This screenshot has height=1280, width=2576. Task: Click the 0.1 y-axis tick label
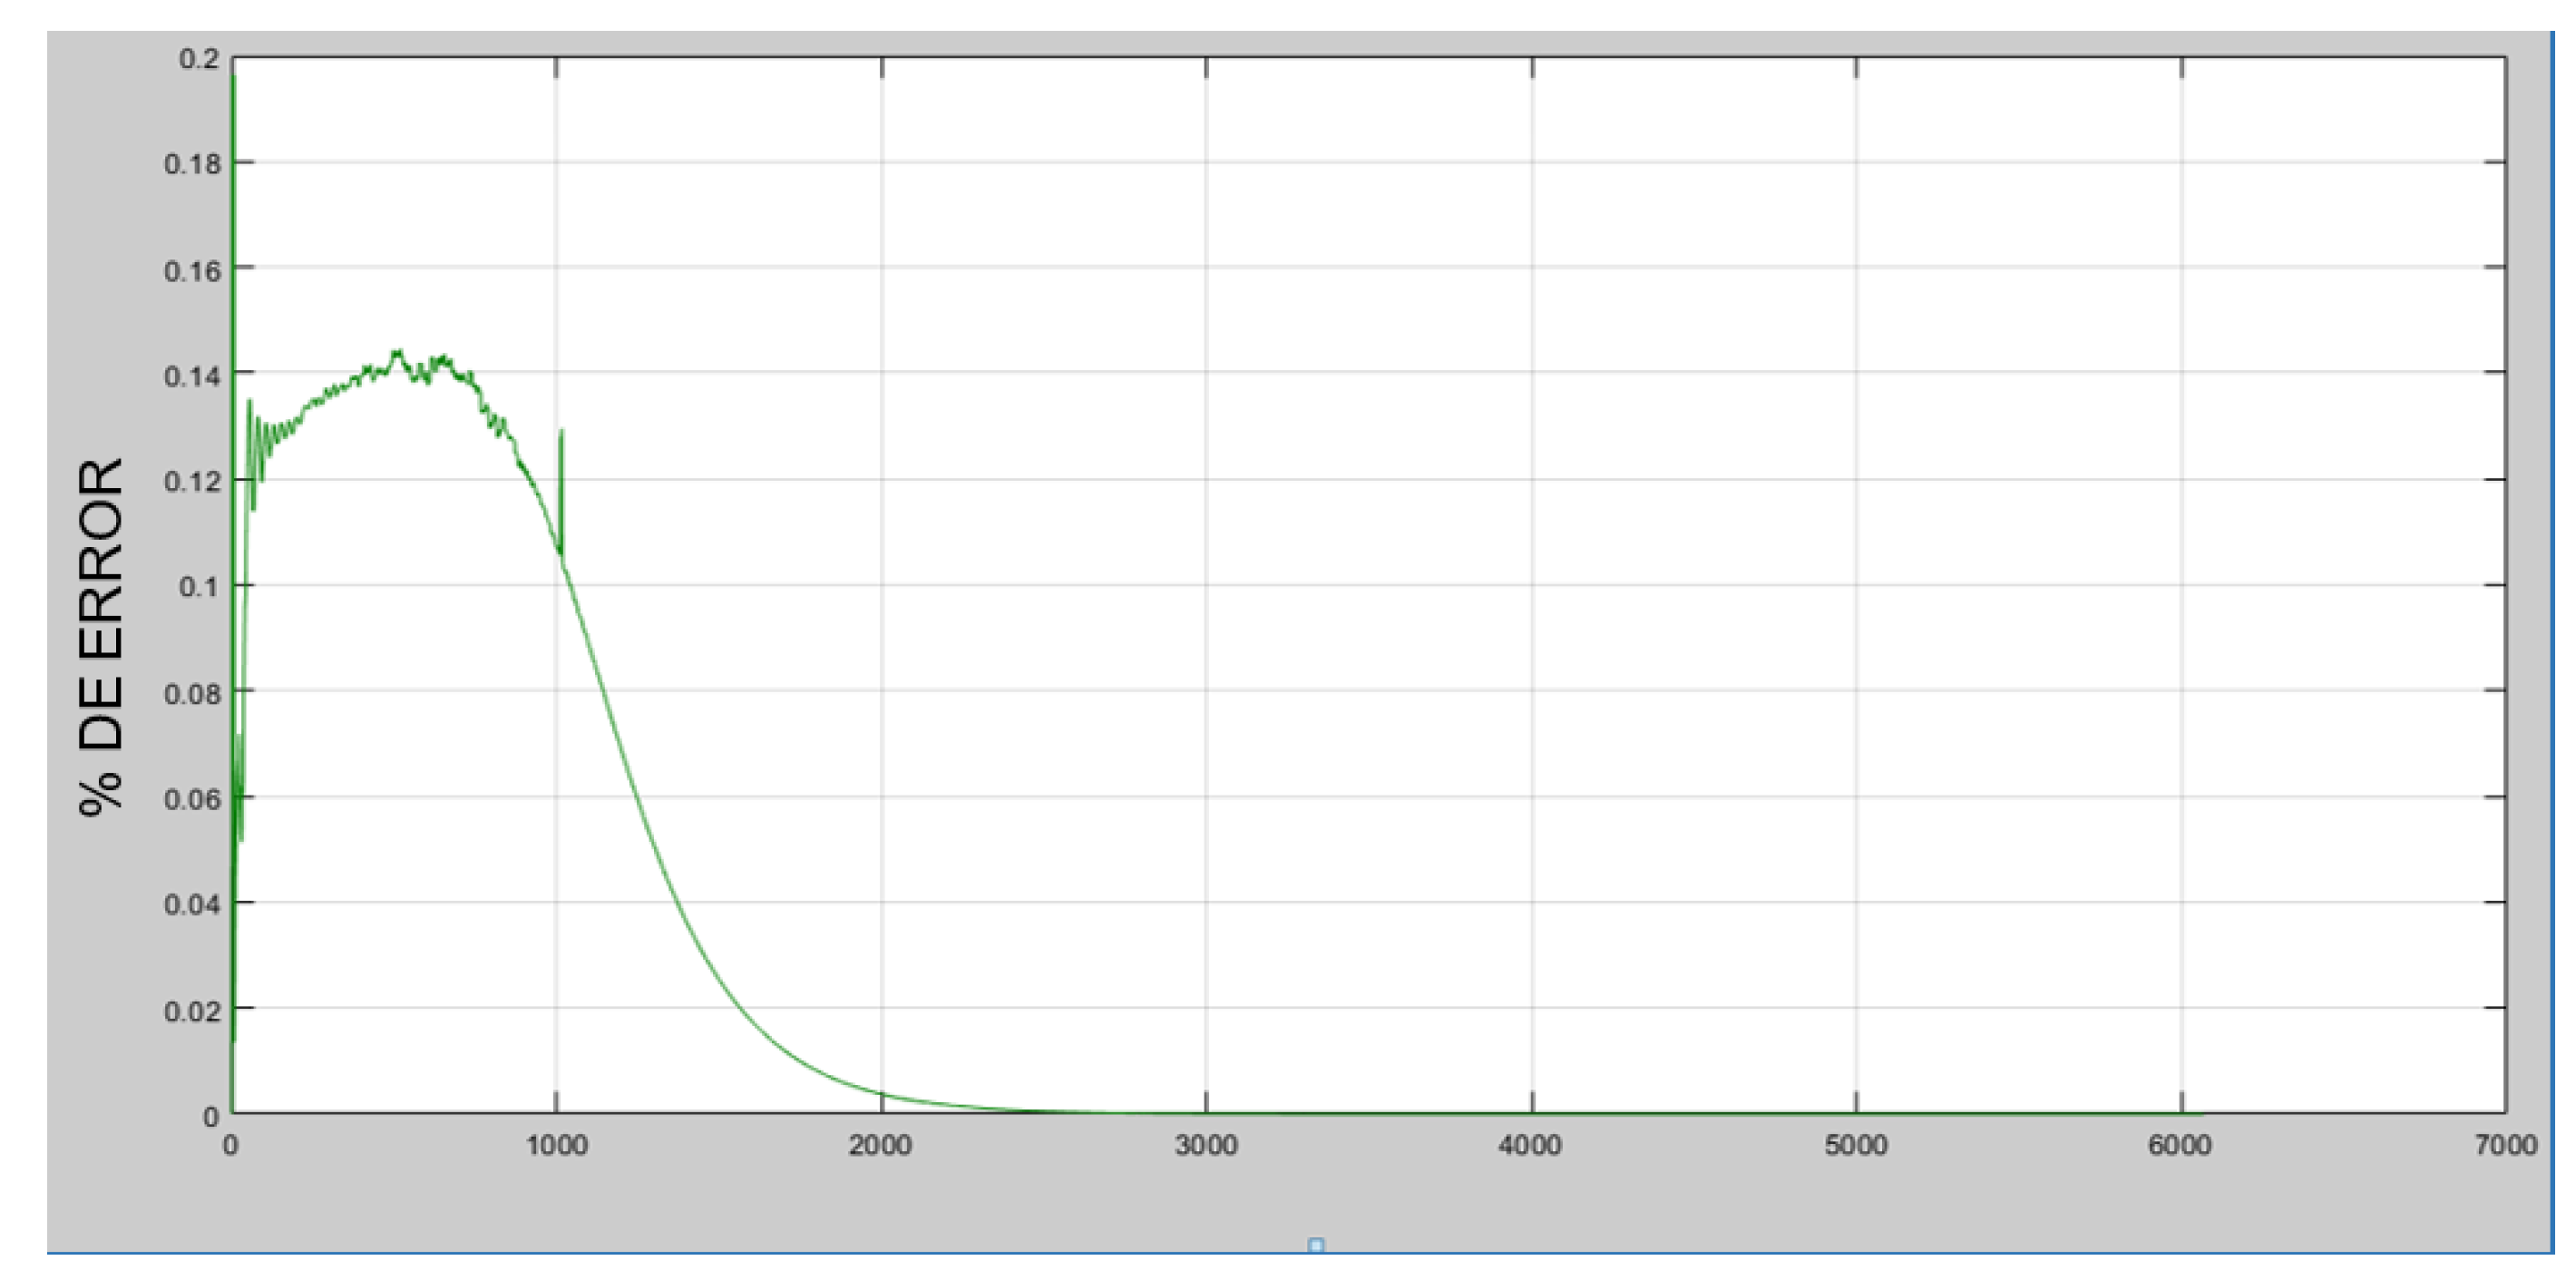pyautogui.click(x=199, y=587)
